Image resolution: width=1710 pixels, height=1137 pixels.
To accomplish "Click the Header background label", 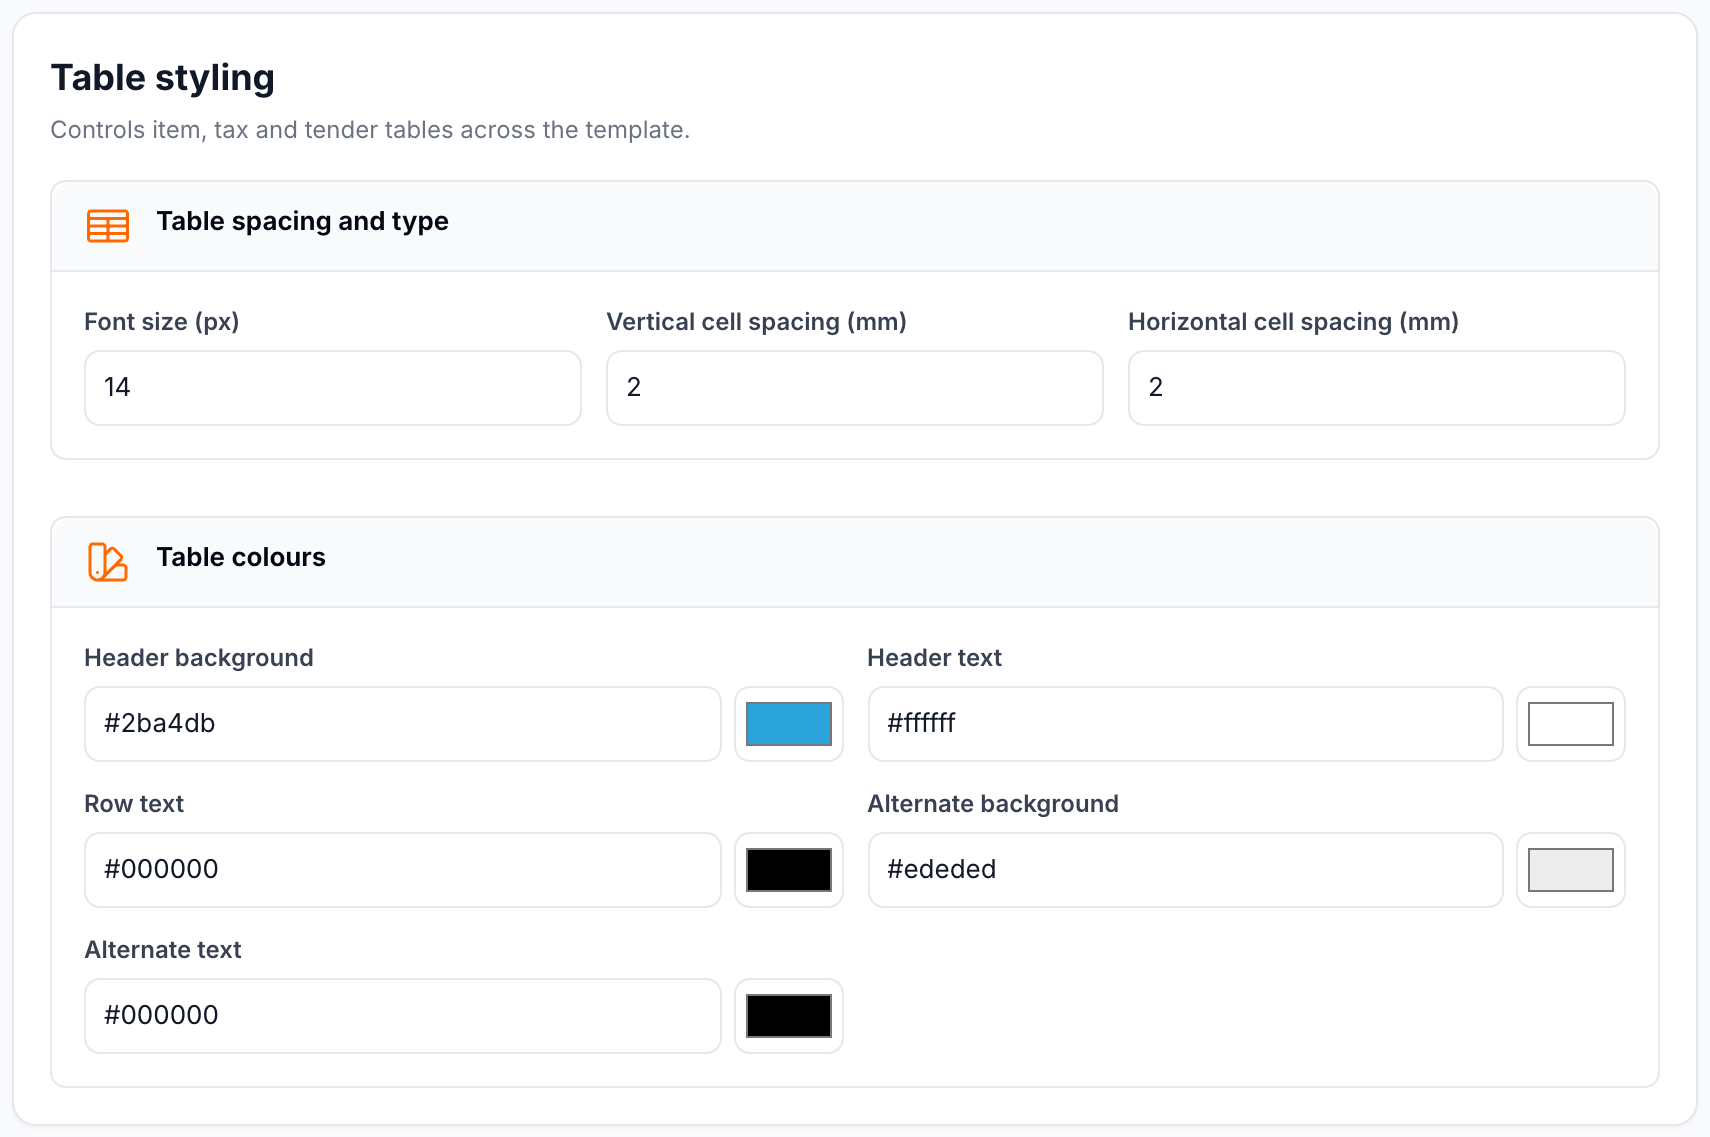I will pyautogui.click(x=199, y=658).
